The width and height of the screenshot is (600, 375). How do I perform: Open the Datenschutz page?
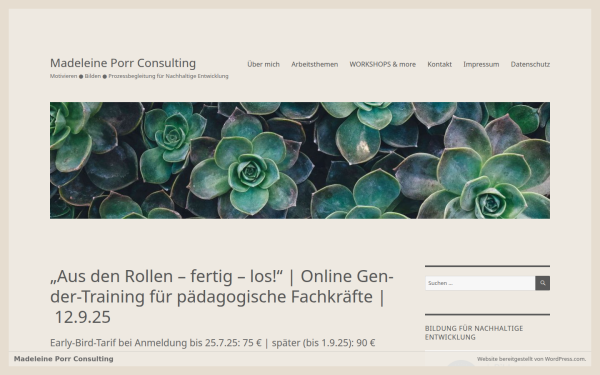pos(530,64)
